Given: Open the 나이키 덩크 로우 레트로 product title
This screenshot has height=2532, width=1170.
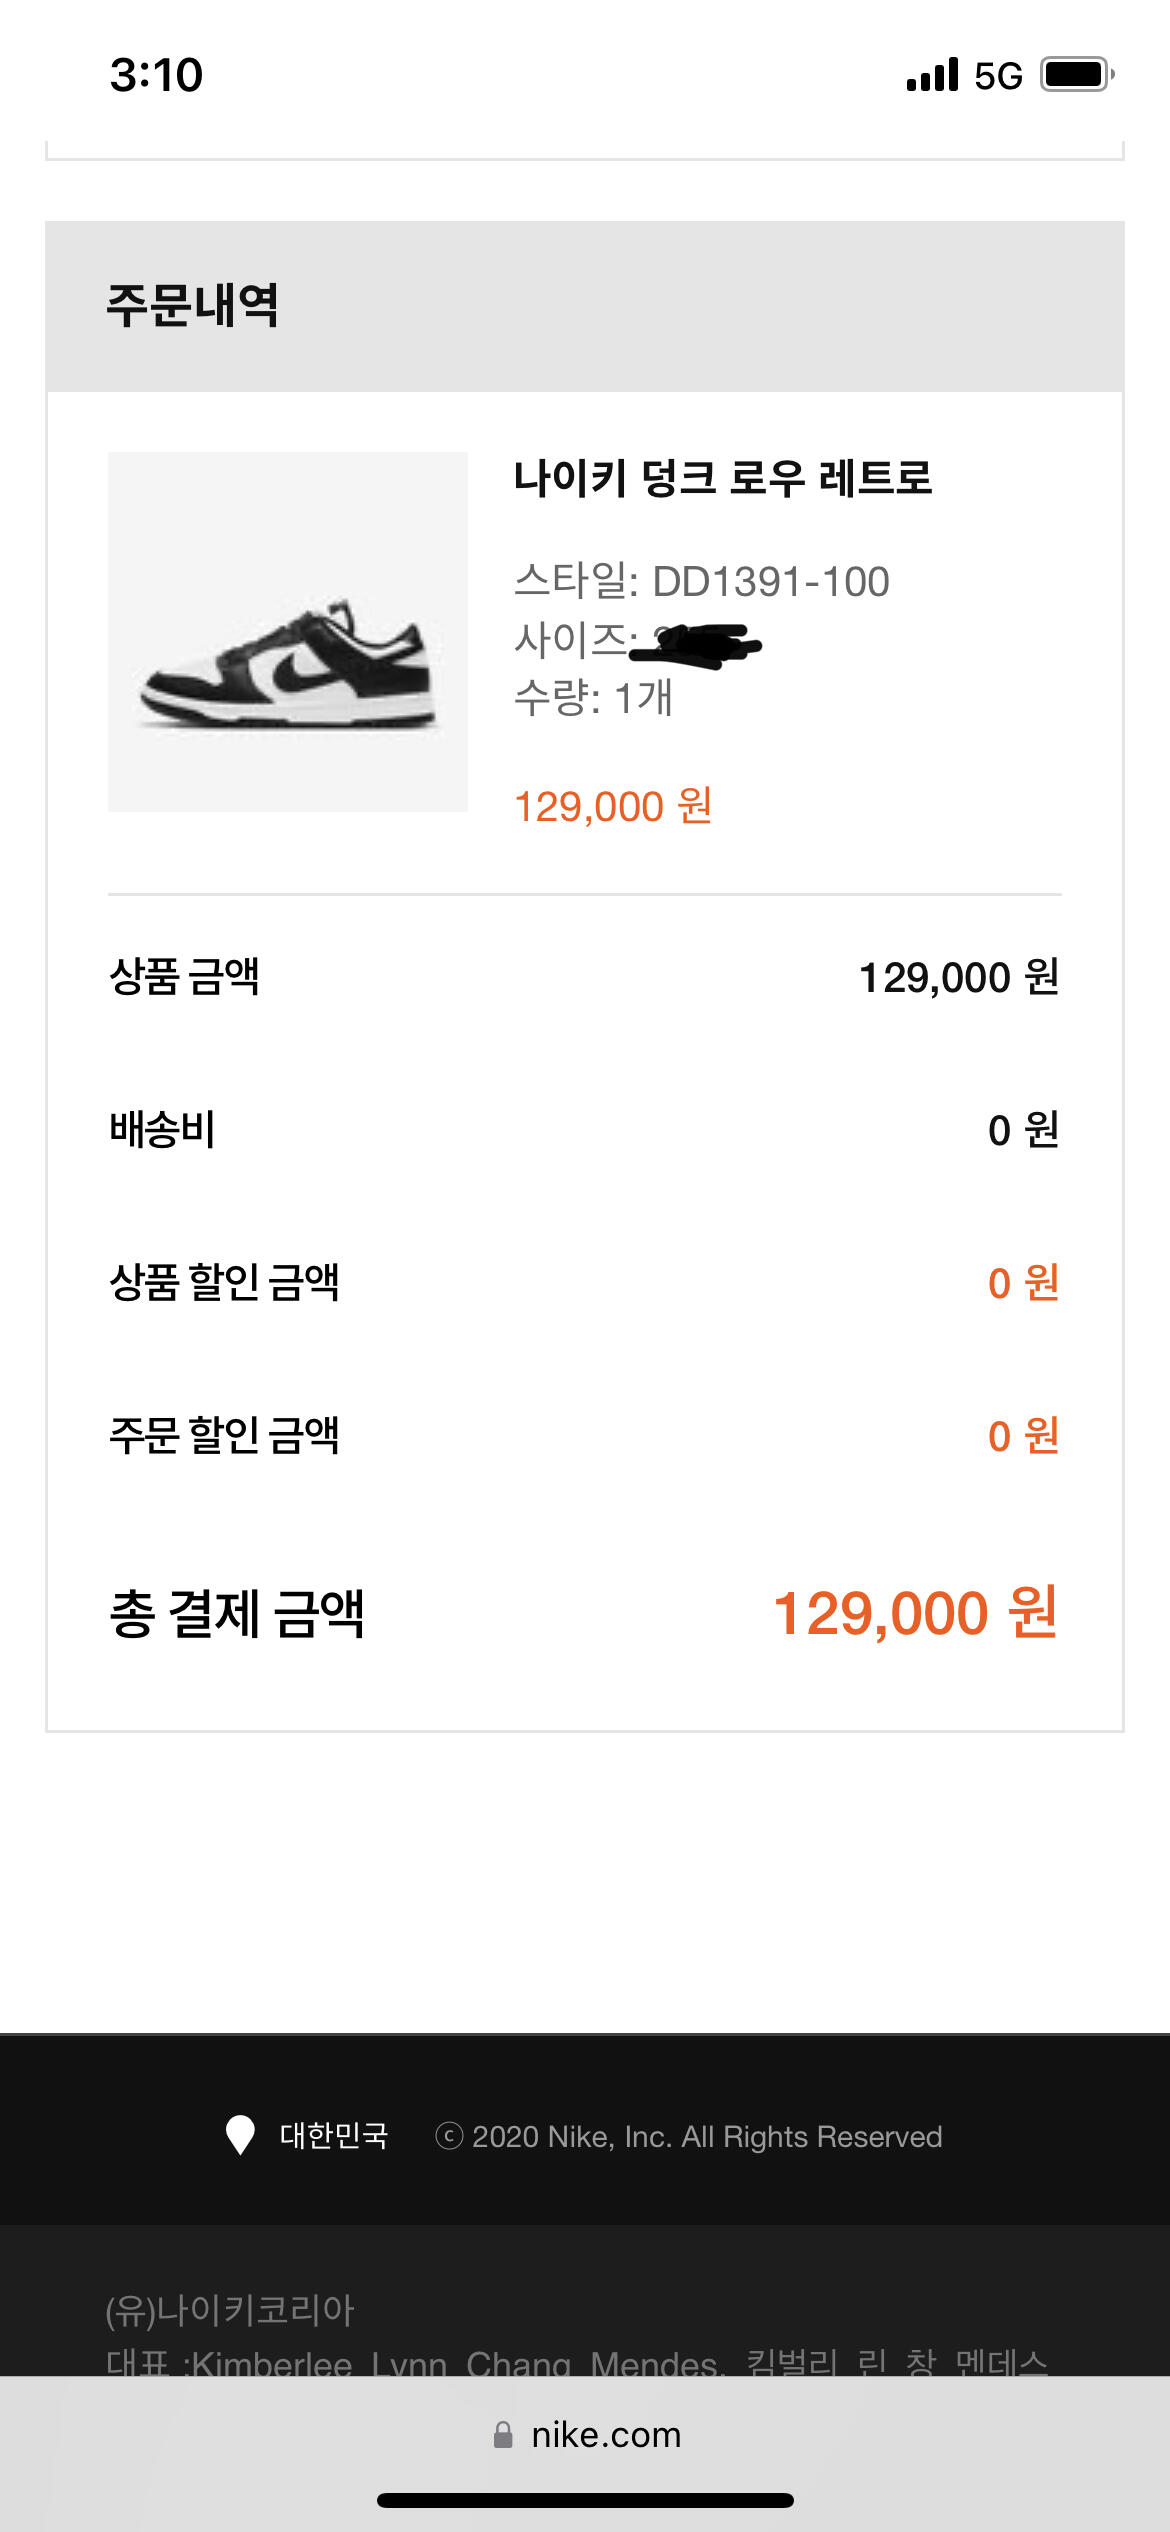Looking at the screenshot, I should [x=722, y=478].
